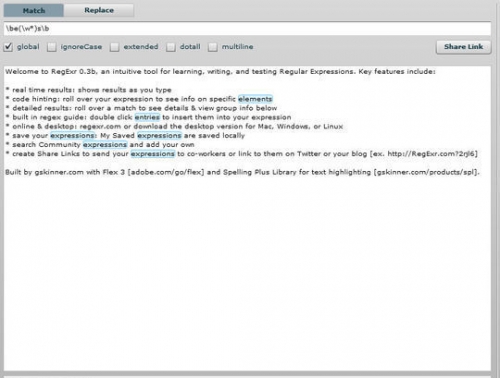
Task: Click the highlighted match "entries"
Action: click(x=147, y=117)
